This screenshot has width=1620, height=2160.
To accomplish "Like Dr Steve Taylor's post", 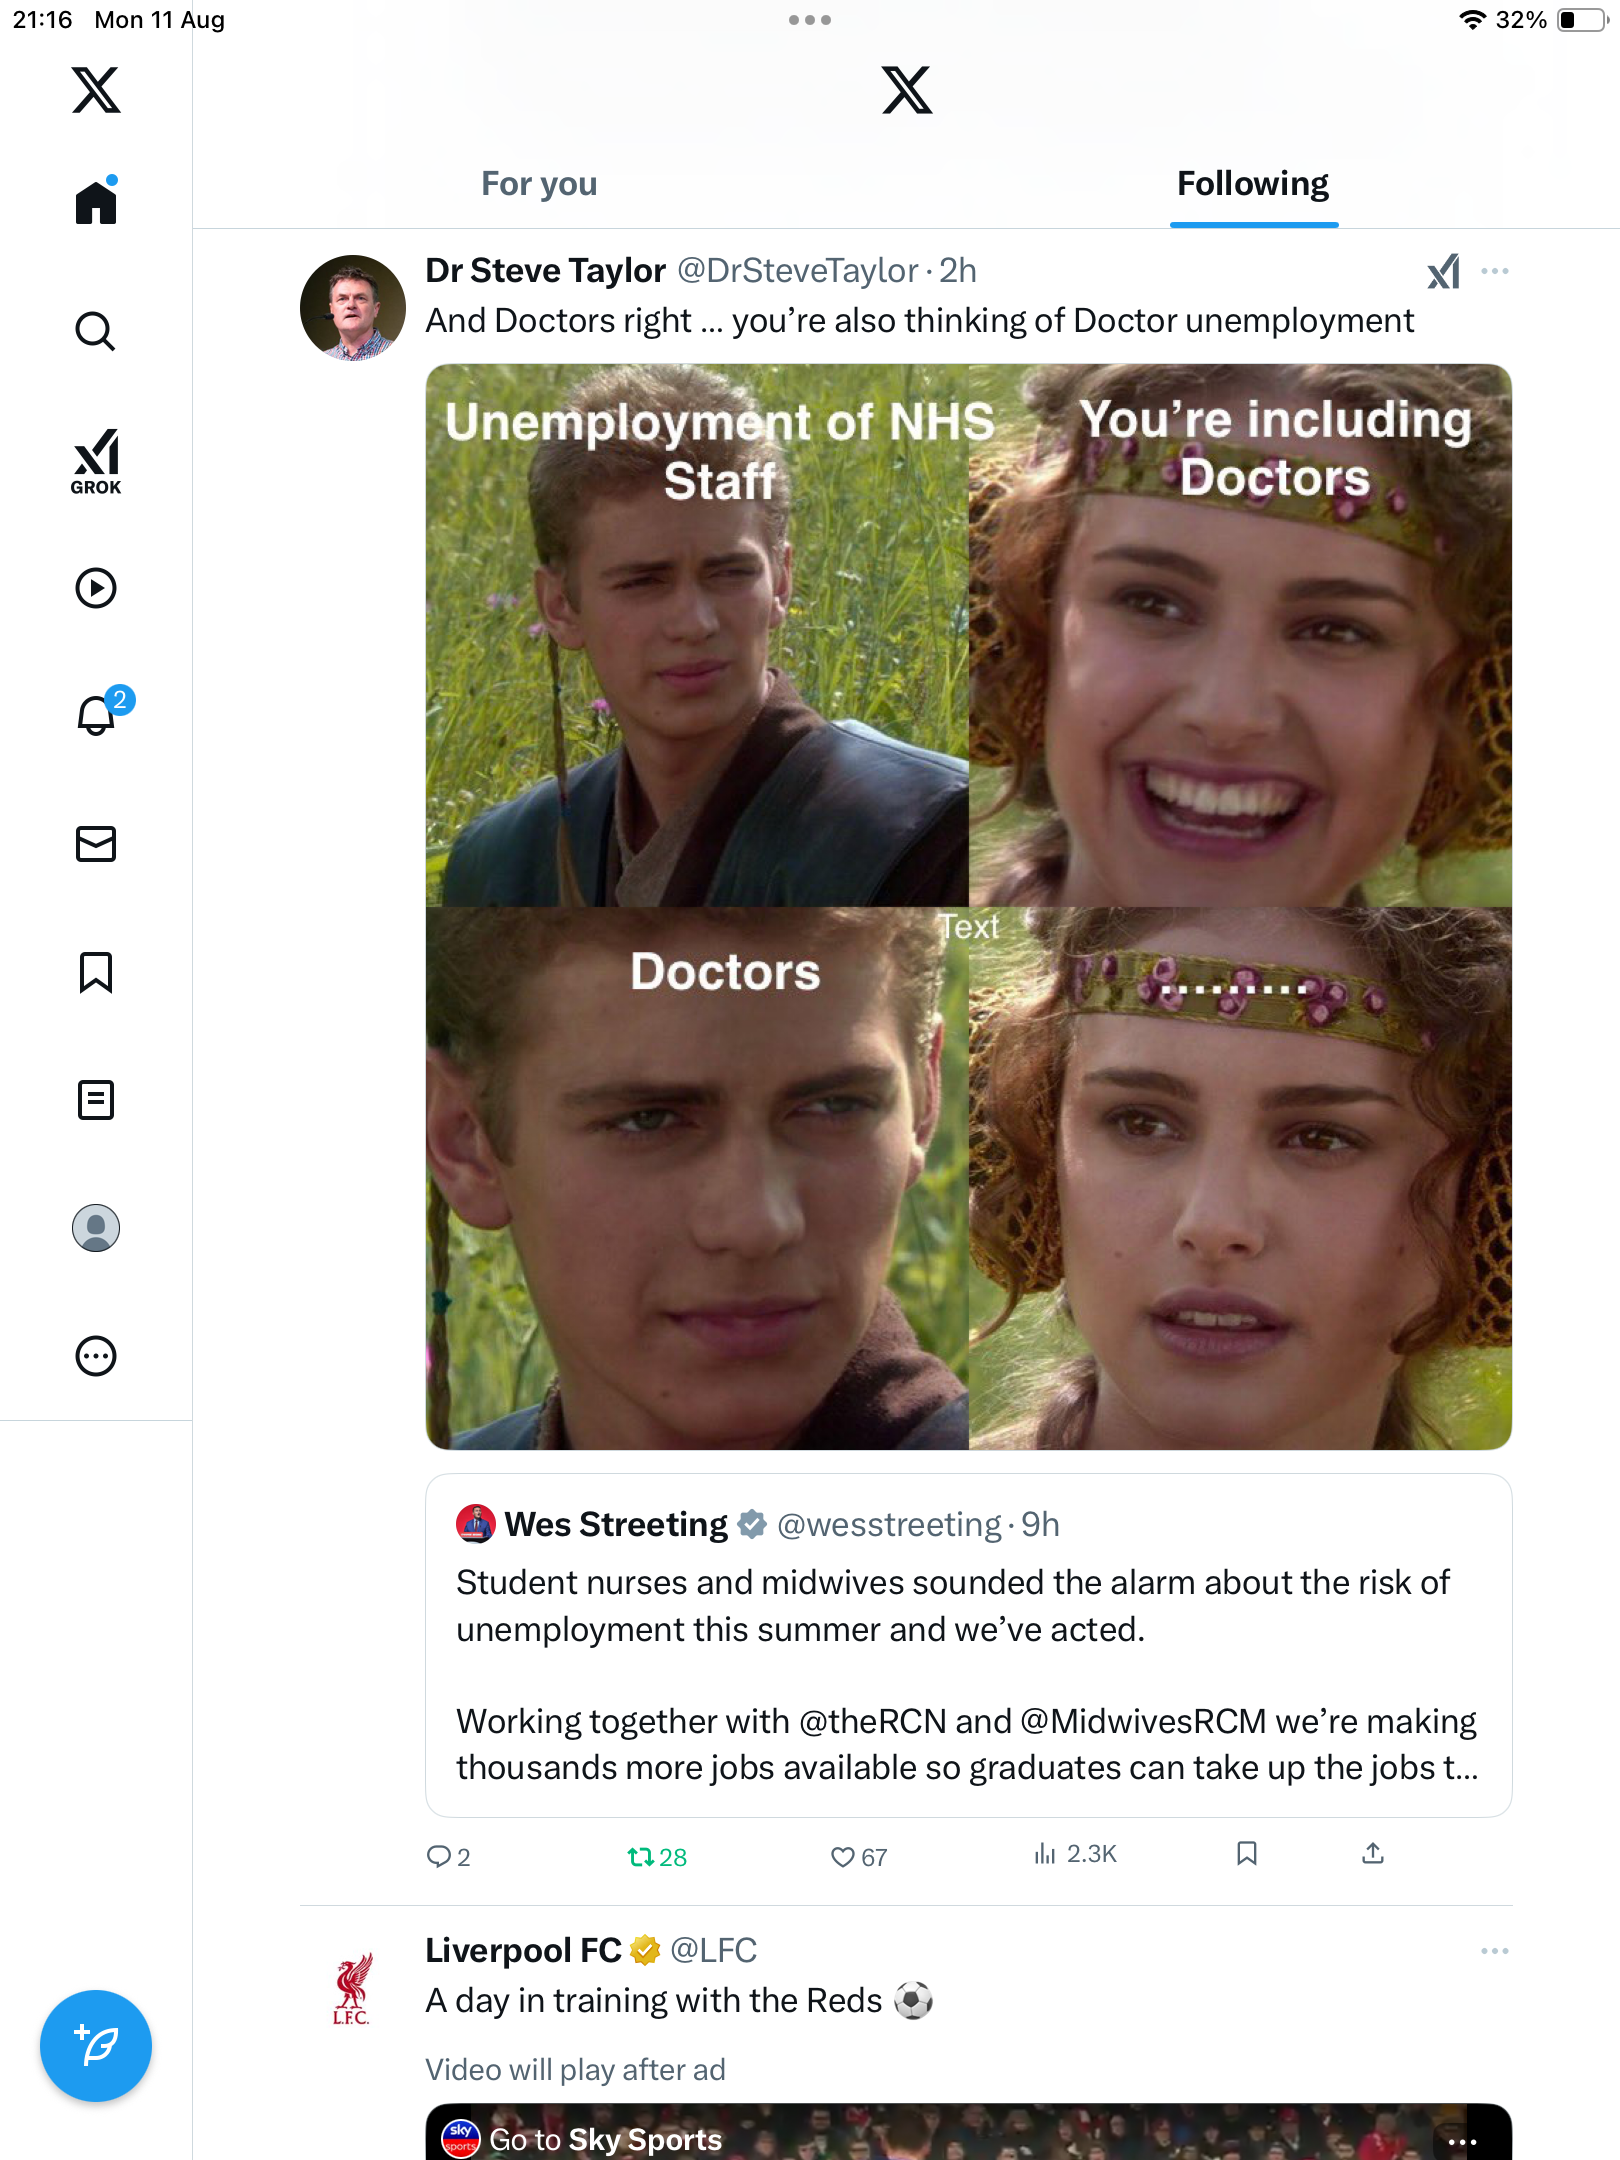I will pyautogui.click(x=843, y=1857).
